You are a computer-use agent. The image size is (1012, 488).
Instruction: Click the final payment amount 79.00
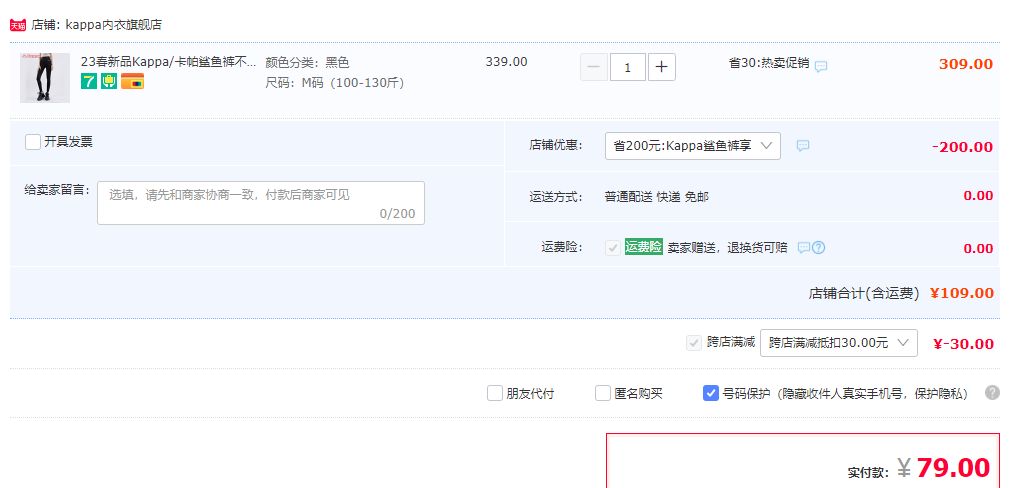tap(953, 467)
